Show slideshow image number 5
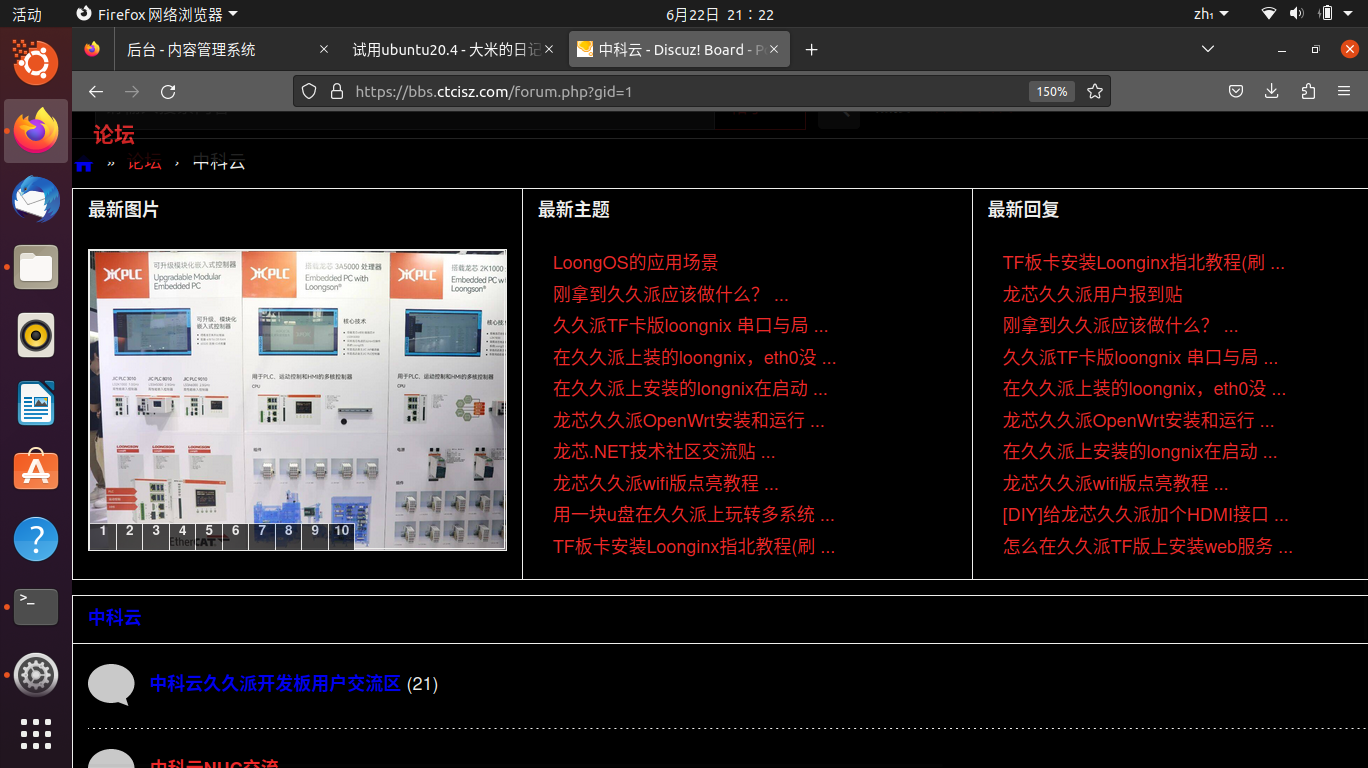 tap(209, 535)
